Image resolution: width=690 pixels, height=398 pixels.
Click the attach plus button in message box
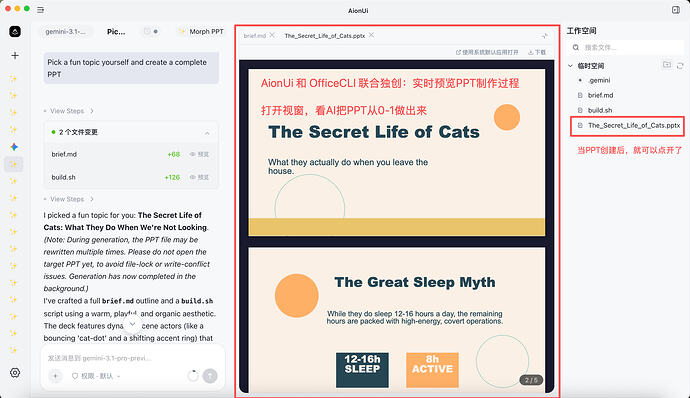click(x=55, y=376)
